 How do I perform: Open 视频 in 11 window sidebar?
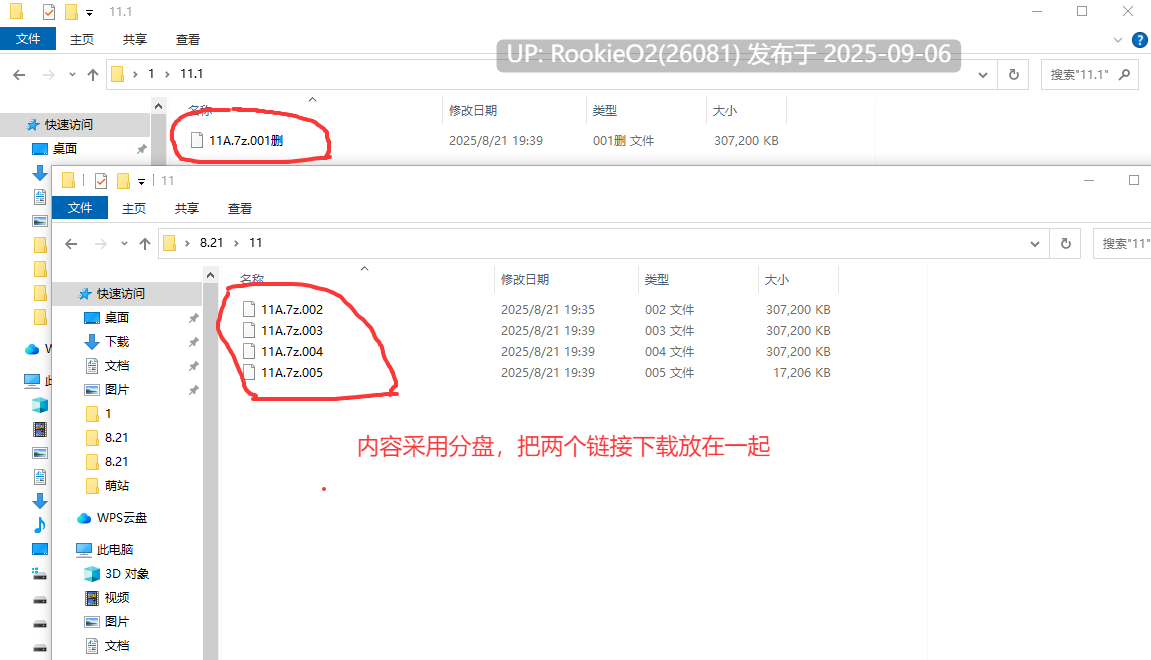[117, 598]
